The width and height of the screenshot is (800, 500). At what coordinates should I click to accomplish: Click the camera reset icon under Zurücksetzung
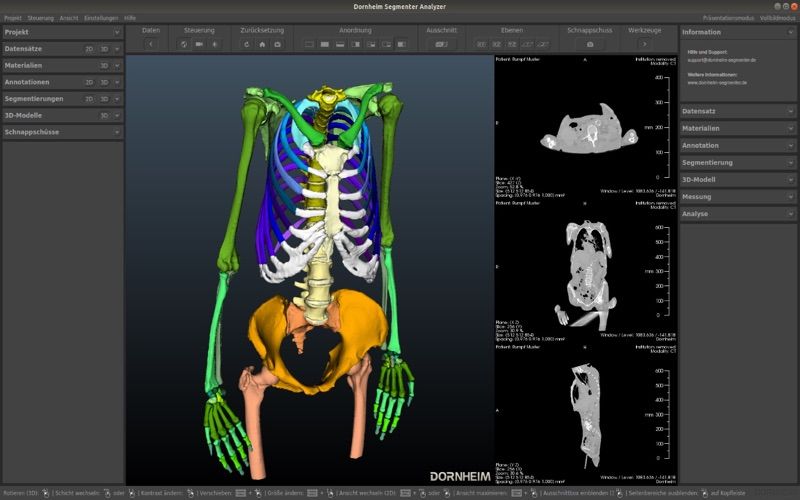click(278, 44)
